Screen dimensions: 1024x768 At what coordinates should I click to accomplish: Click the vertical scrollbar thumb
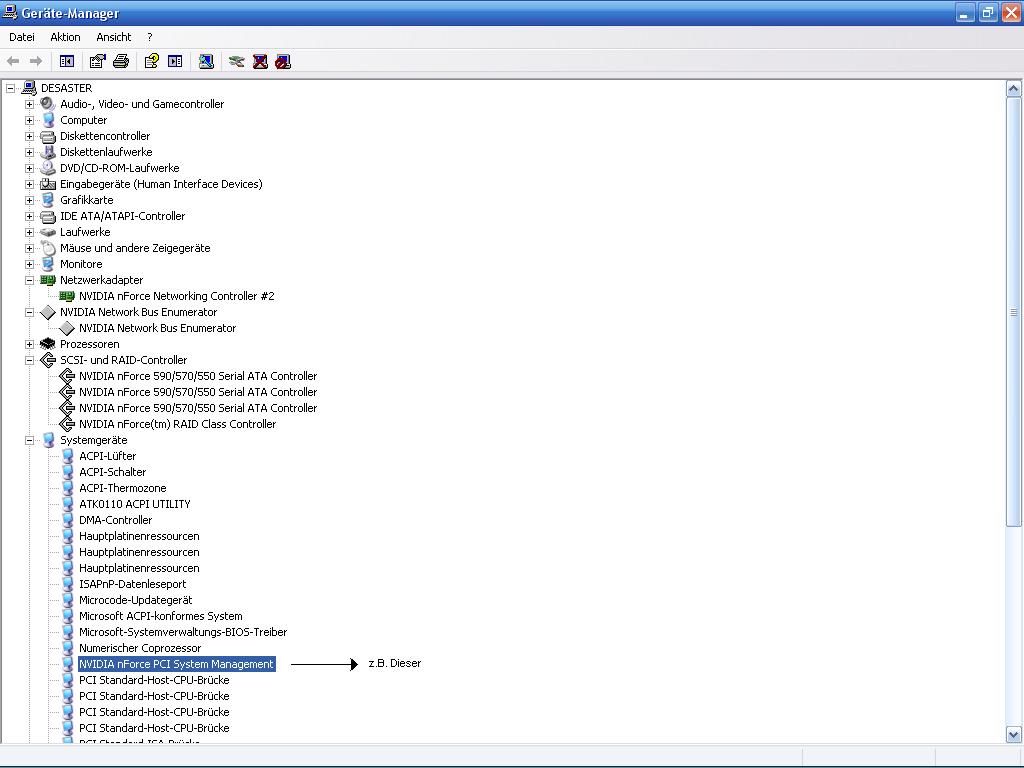click(x=1014, y=312)
